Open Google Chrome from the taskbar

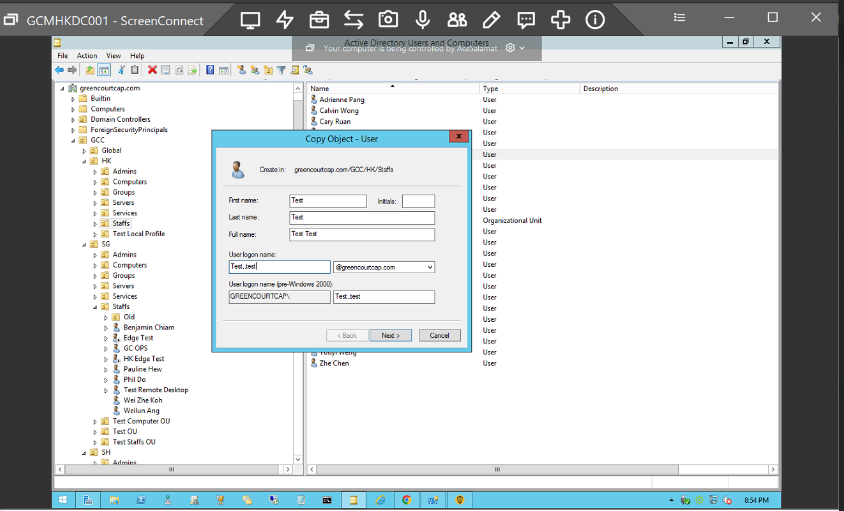406,500
